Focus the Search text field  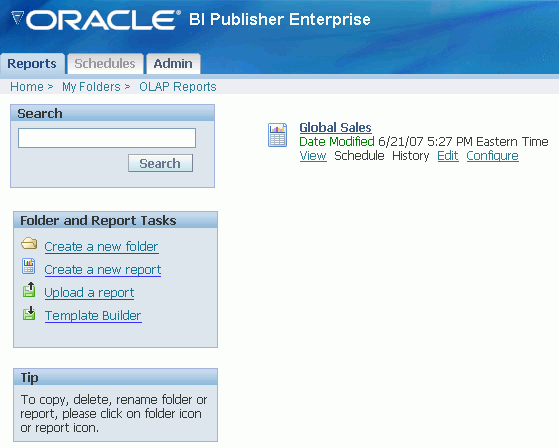tap(107, 138)
